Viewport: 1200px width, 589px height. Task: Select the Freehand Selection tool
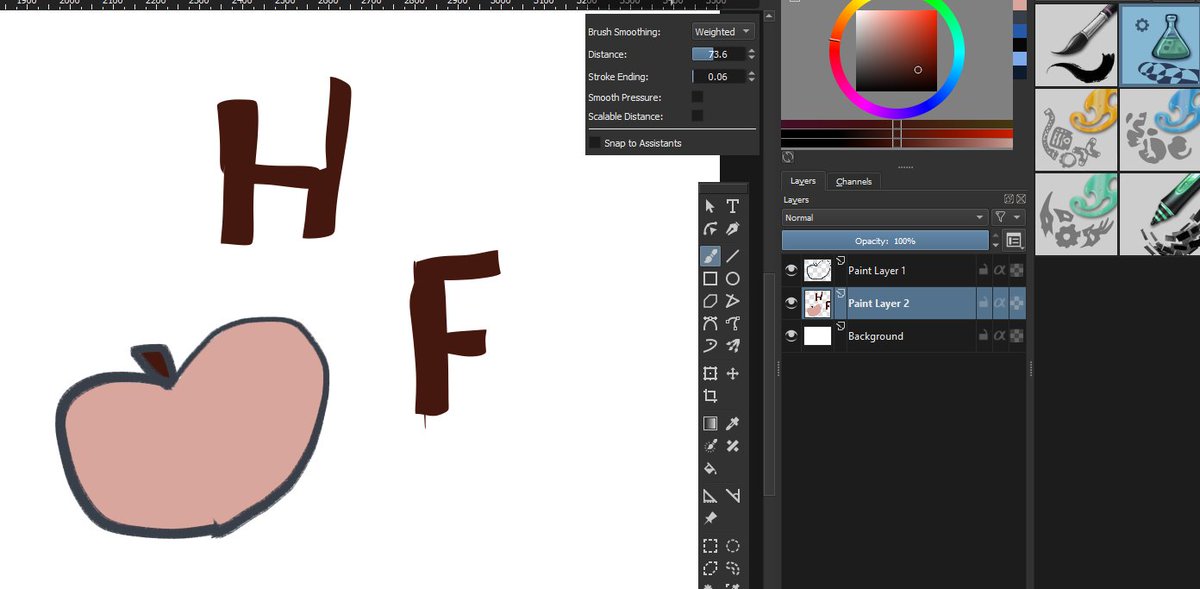733,568
